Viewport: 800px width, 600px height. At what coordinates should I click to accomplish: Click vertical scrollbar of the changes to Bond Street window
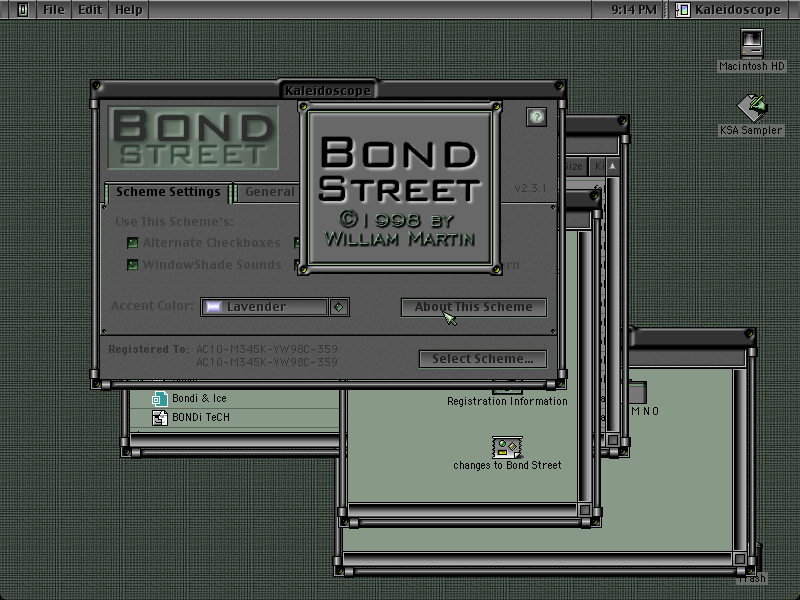click(x=585, y=367)
